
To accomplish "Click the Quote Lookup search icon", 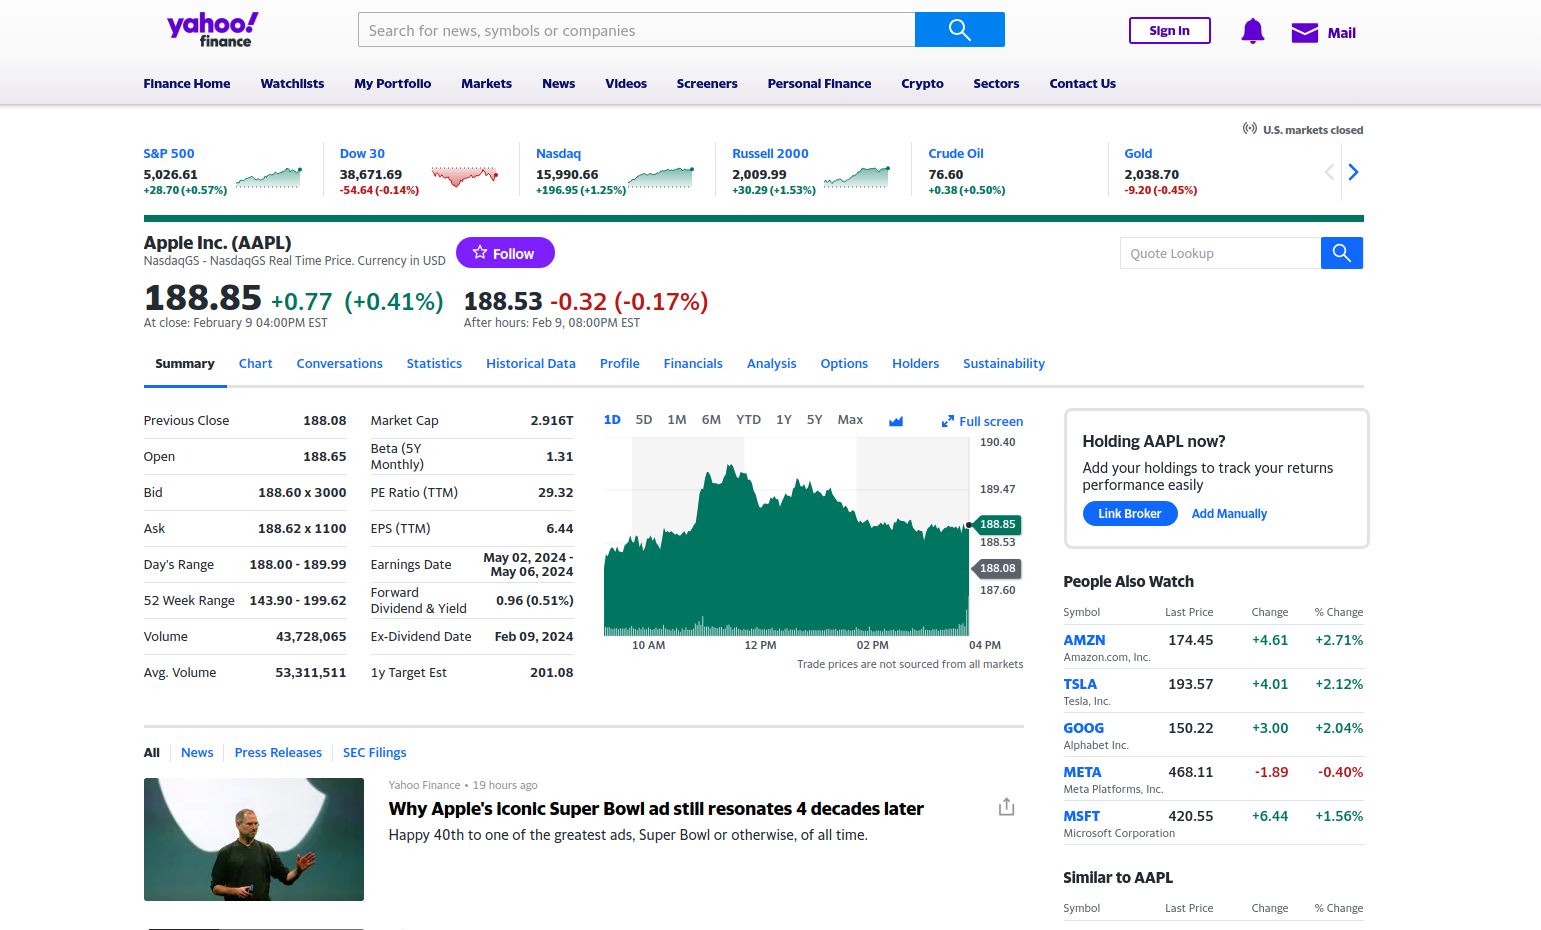I will click(1341, 253).
